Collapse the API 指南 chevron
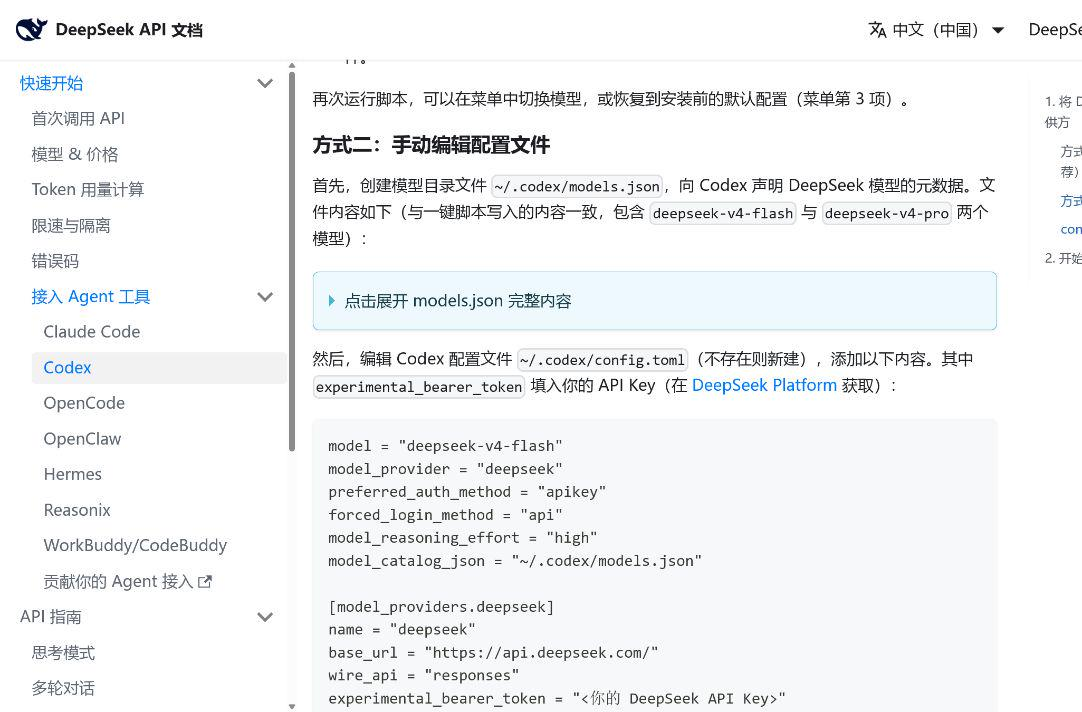This screenshot has width=1082, height=712. tap(265, 617)
